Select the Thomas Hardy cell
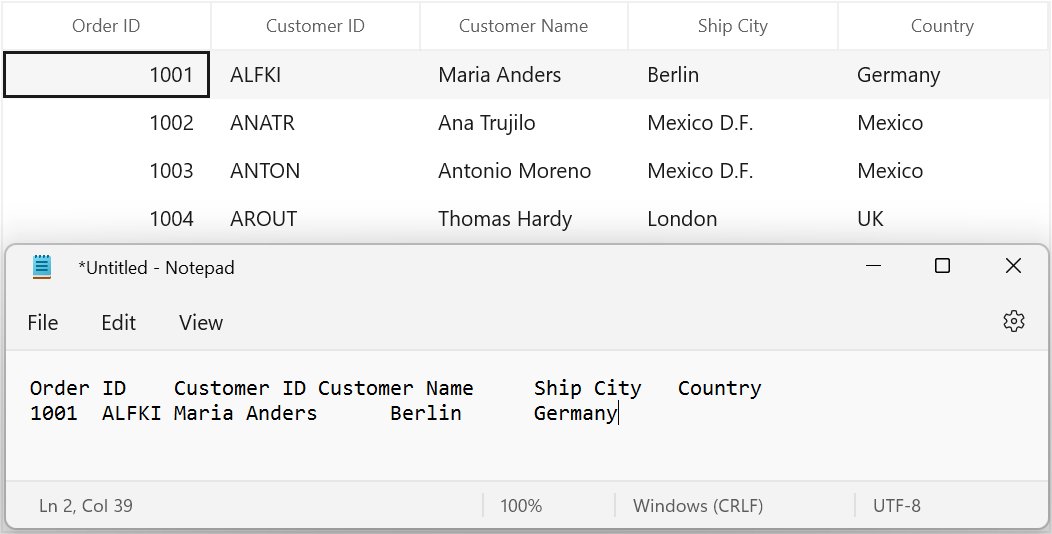1052x534 pixels. coord(523,219)
